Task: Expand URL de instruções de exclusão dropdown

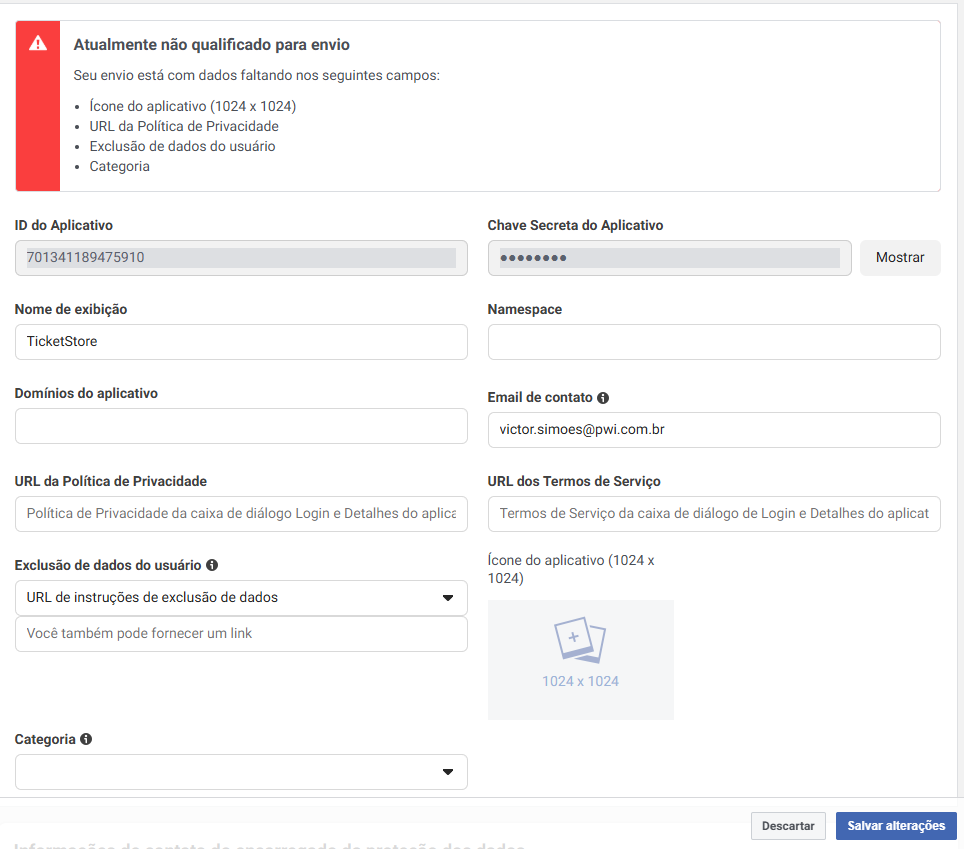Action: (x=241, y=598)
